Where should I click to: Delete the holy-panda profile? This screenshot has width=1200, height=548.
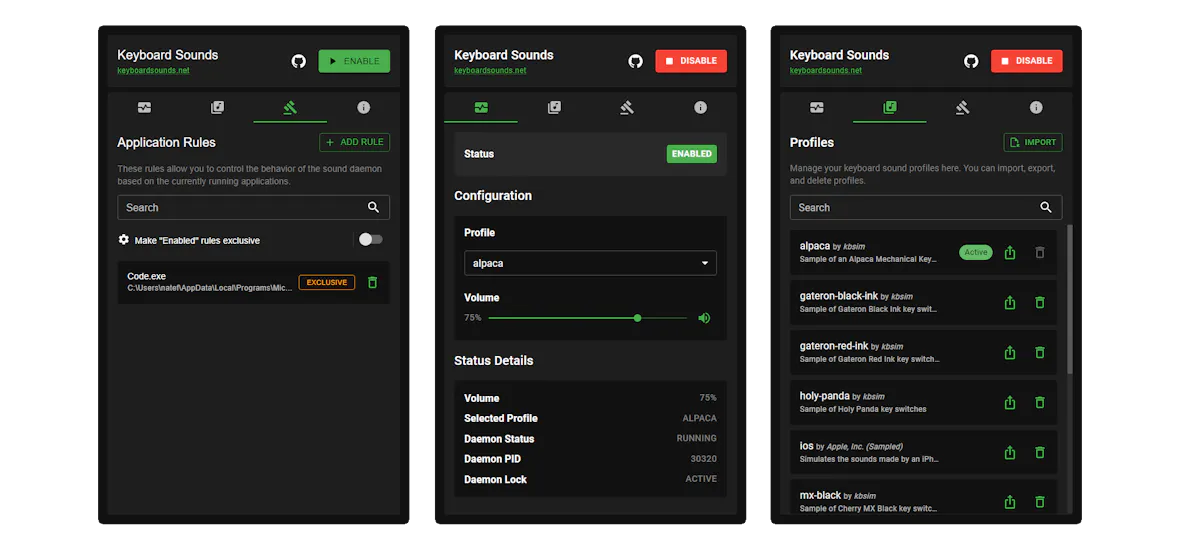1040,402
